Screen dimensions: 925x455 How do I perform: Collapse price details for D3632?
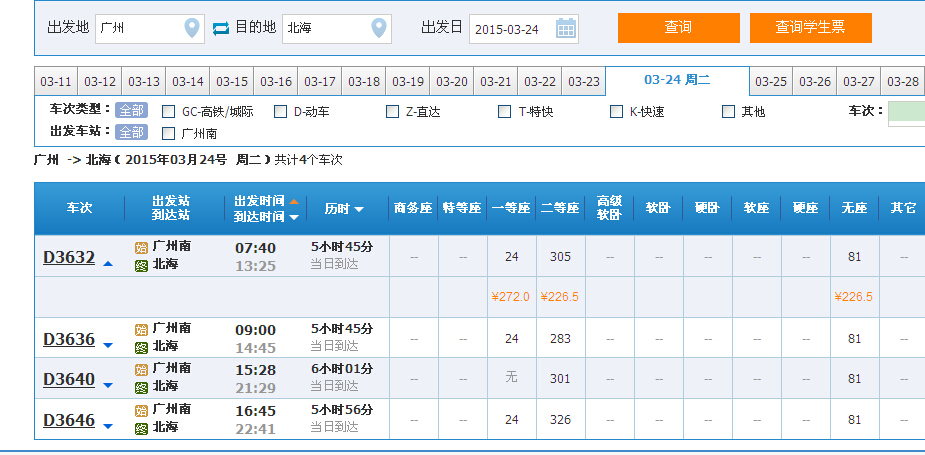(x=107, y=264)
